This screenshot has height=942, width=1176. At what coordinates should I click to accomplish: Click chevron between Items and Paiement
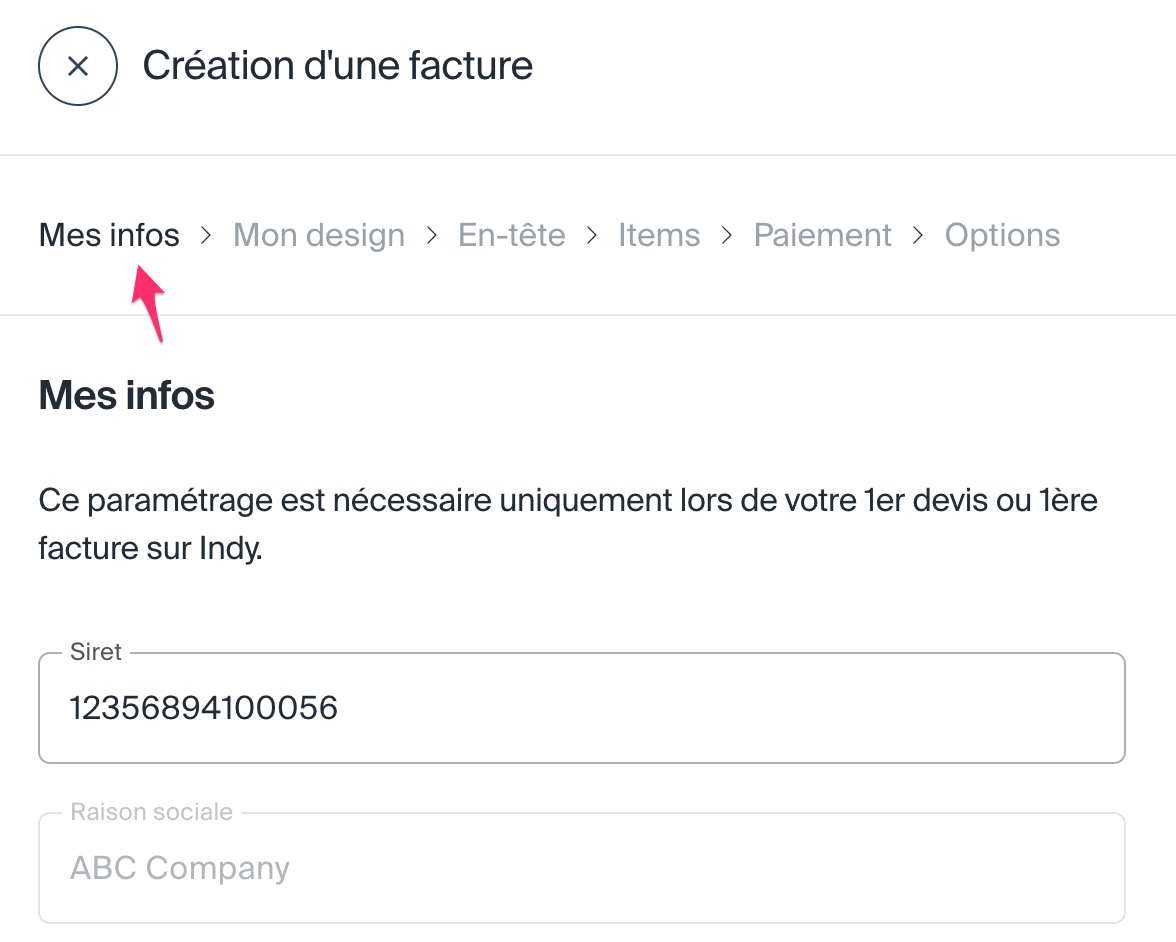(727, 235)
